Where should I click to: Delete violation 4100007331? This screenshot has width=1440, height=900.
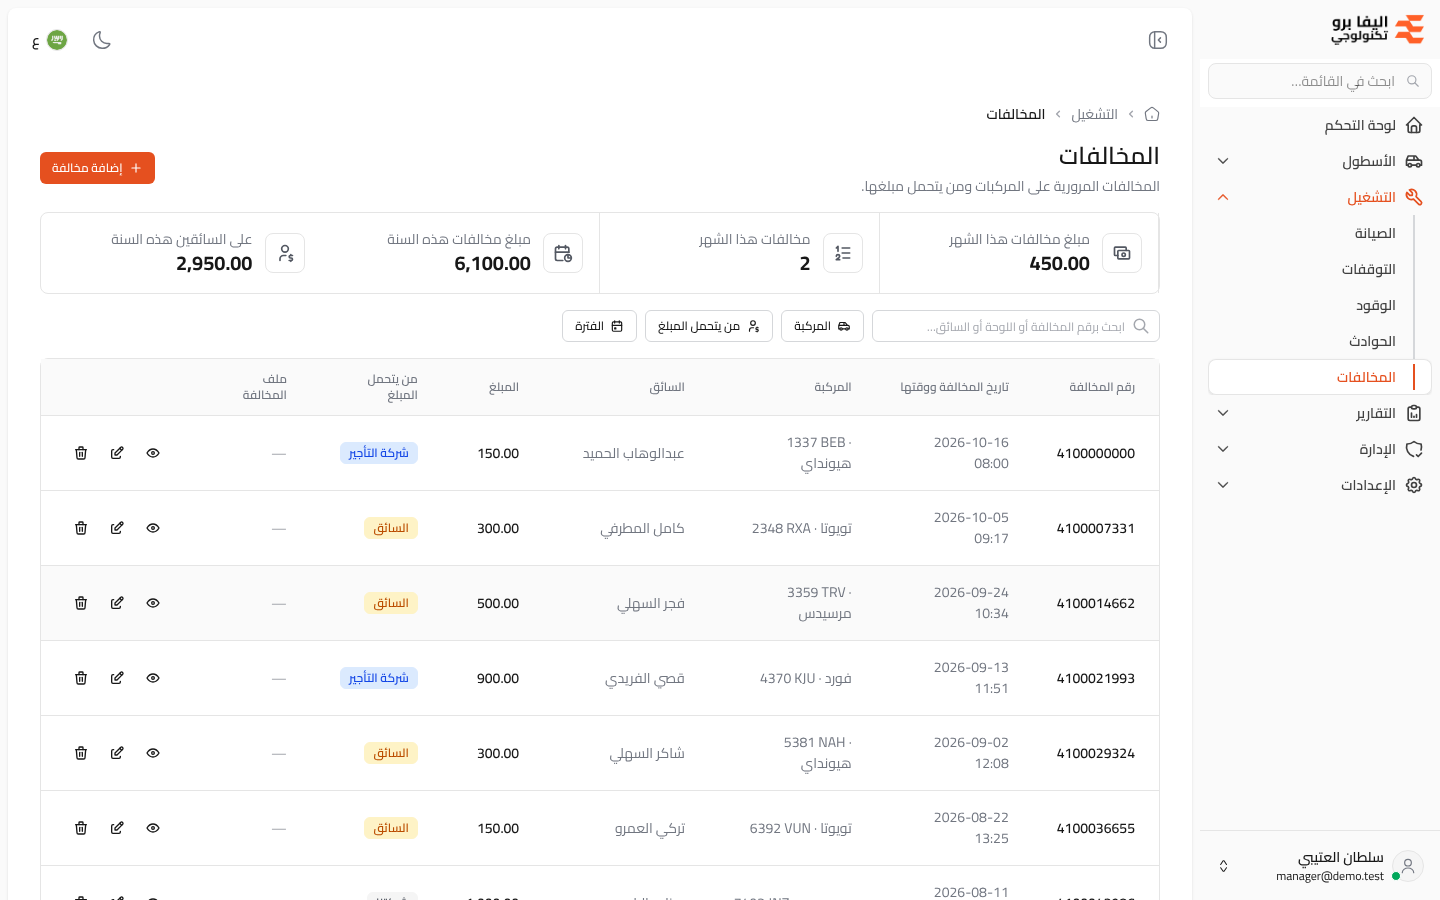81,528
